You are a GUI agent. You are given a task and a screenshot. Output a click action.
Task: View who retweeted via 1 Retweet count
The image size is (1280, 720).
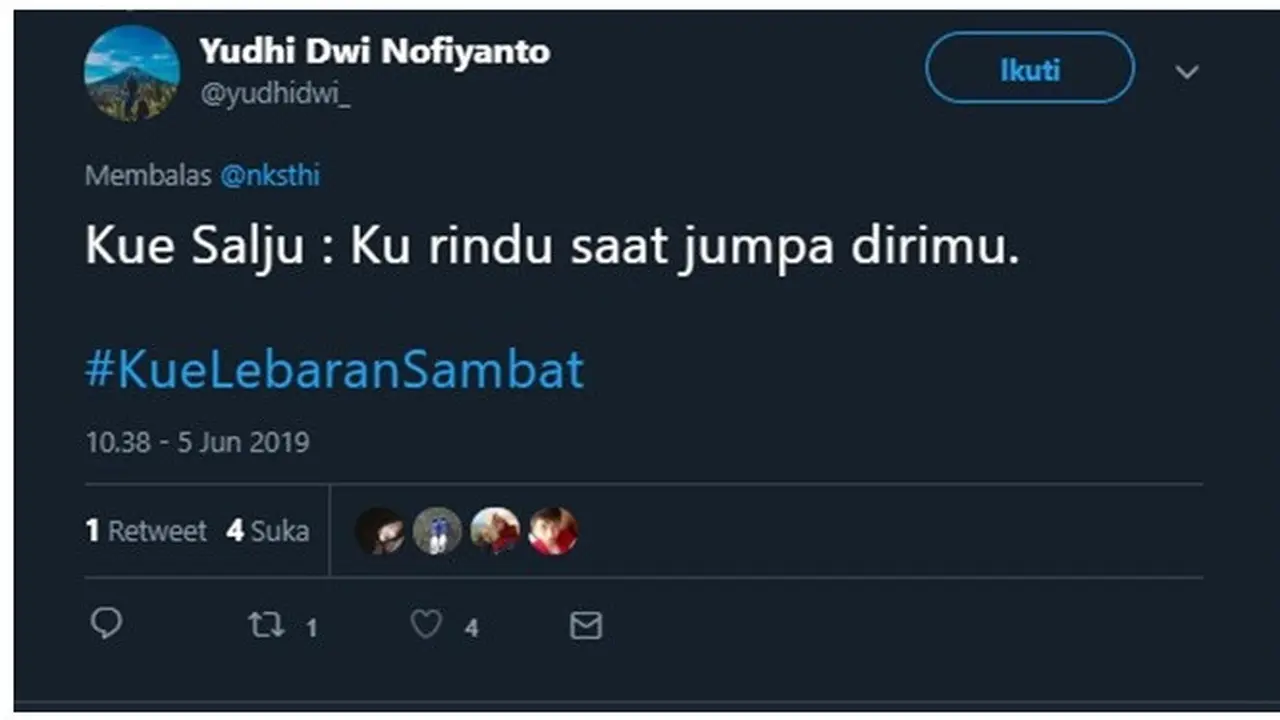click(x=146, y=531)
